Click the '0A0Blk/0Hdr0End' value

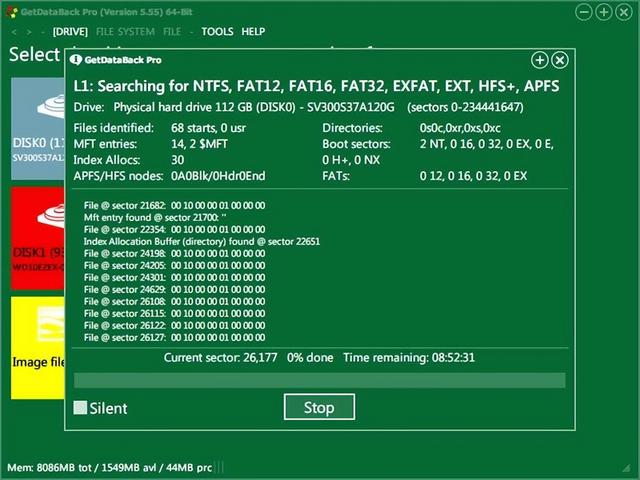click(x=218, y=176)
